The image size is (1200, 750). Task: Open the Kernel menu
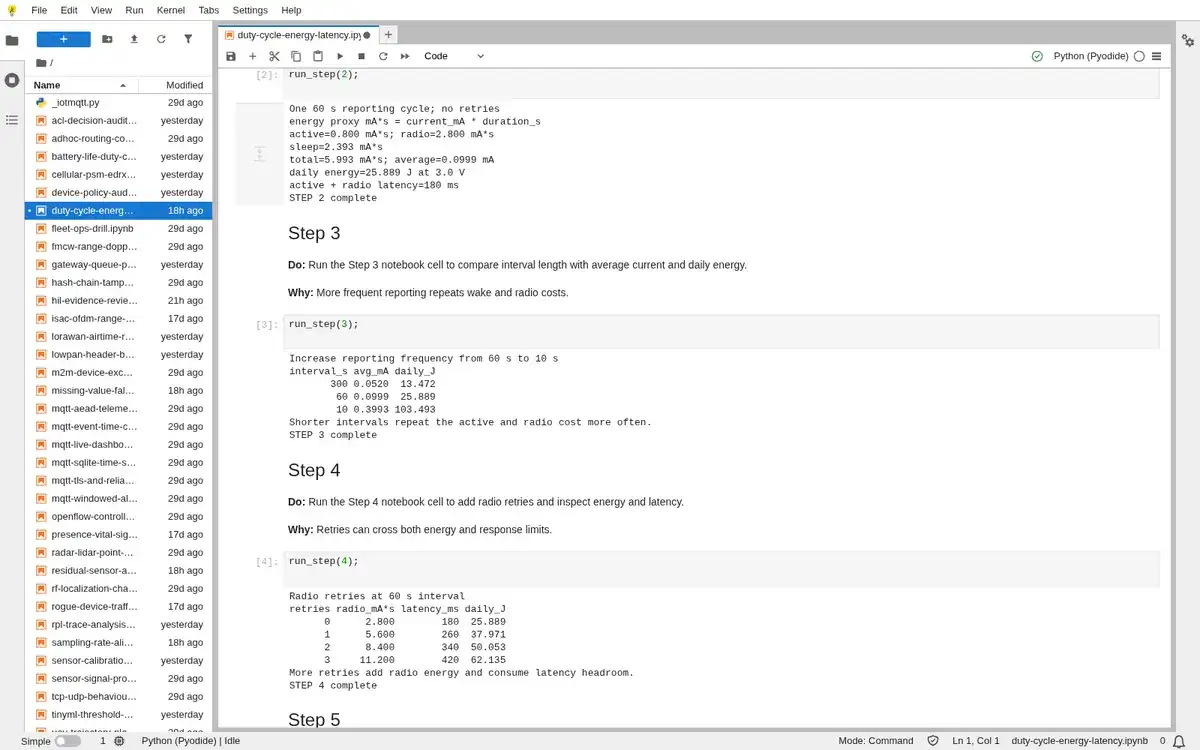point(171,10)
